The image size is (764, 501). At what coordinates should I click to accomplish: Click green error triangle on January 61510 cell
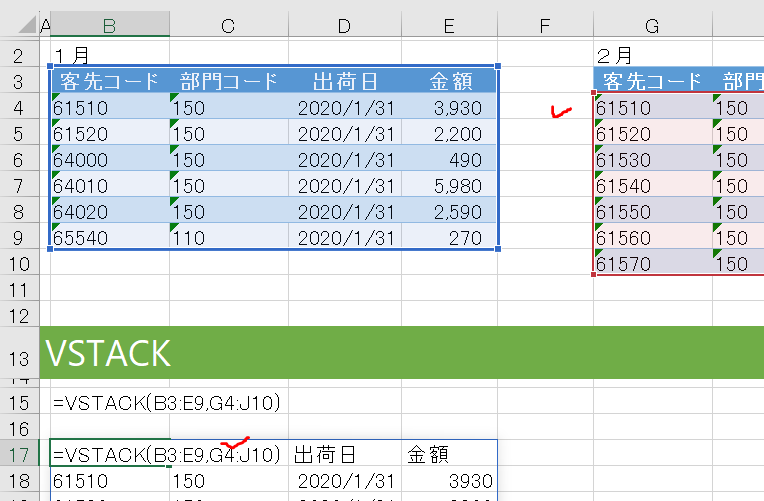pyautogui.click(x=56, y=97)
